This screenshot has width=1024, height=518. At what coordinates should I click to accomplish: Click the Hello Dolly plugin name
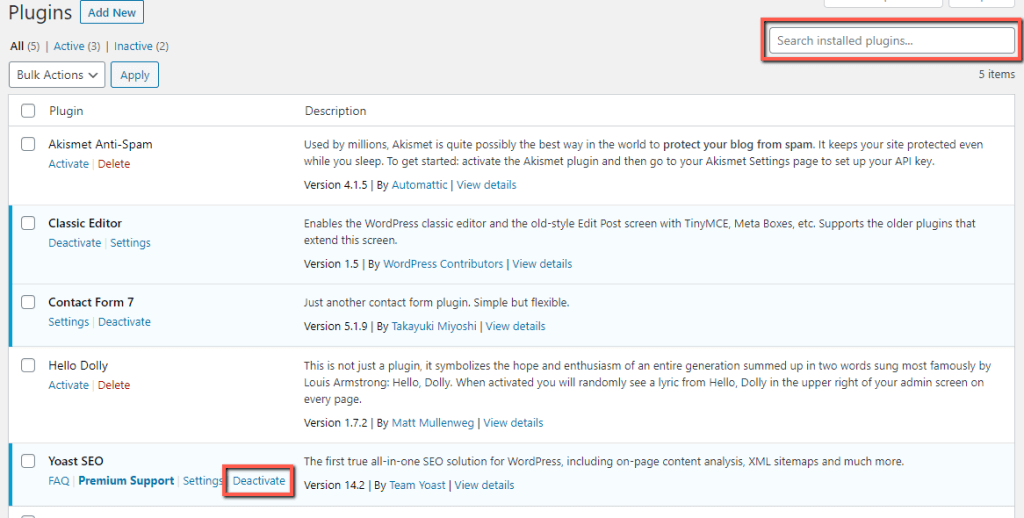click(x=78, y=366)
